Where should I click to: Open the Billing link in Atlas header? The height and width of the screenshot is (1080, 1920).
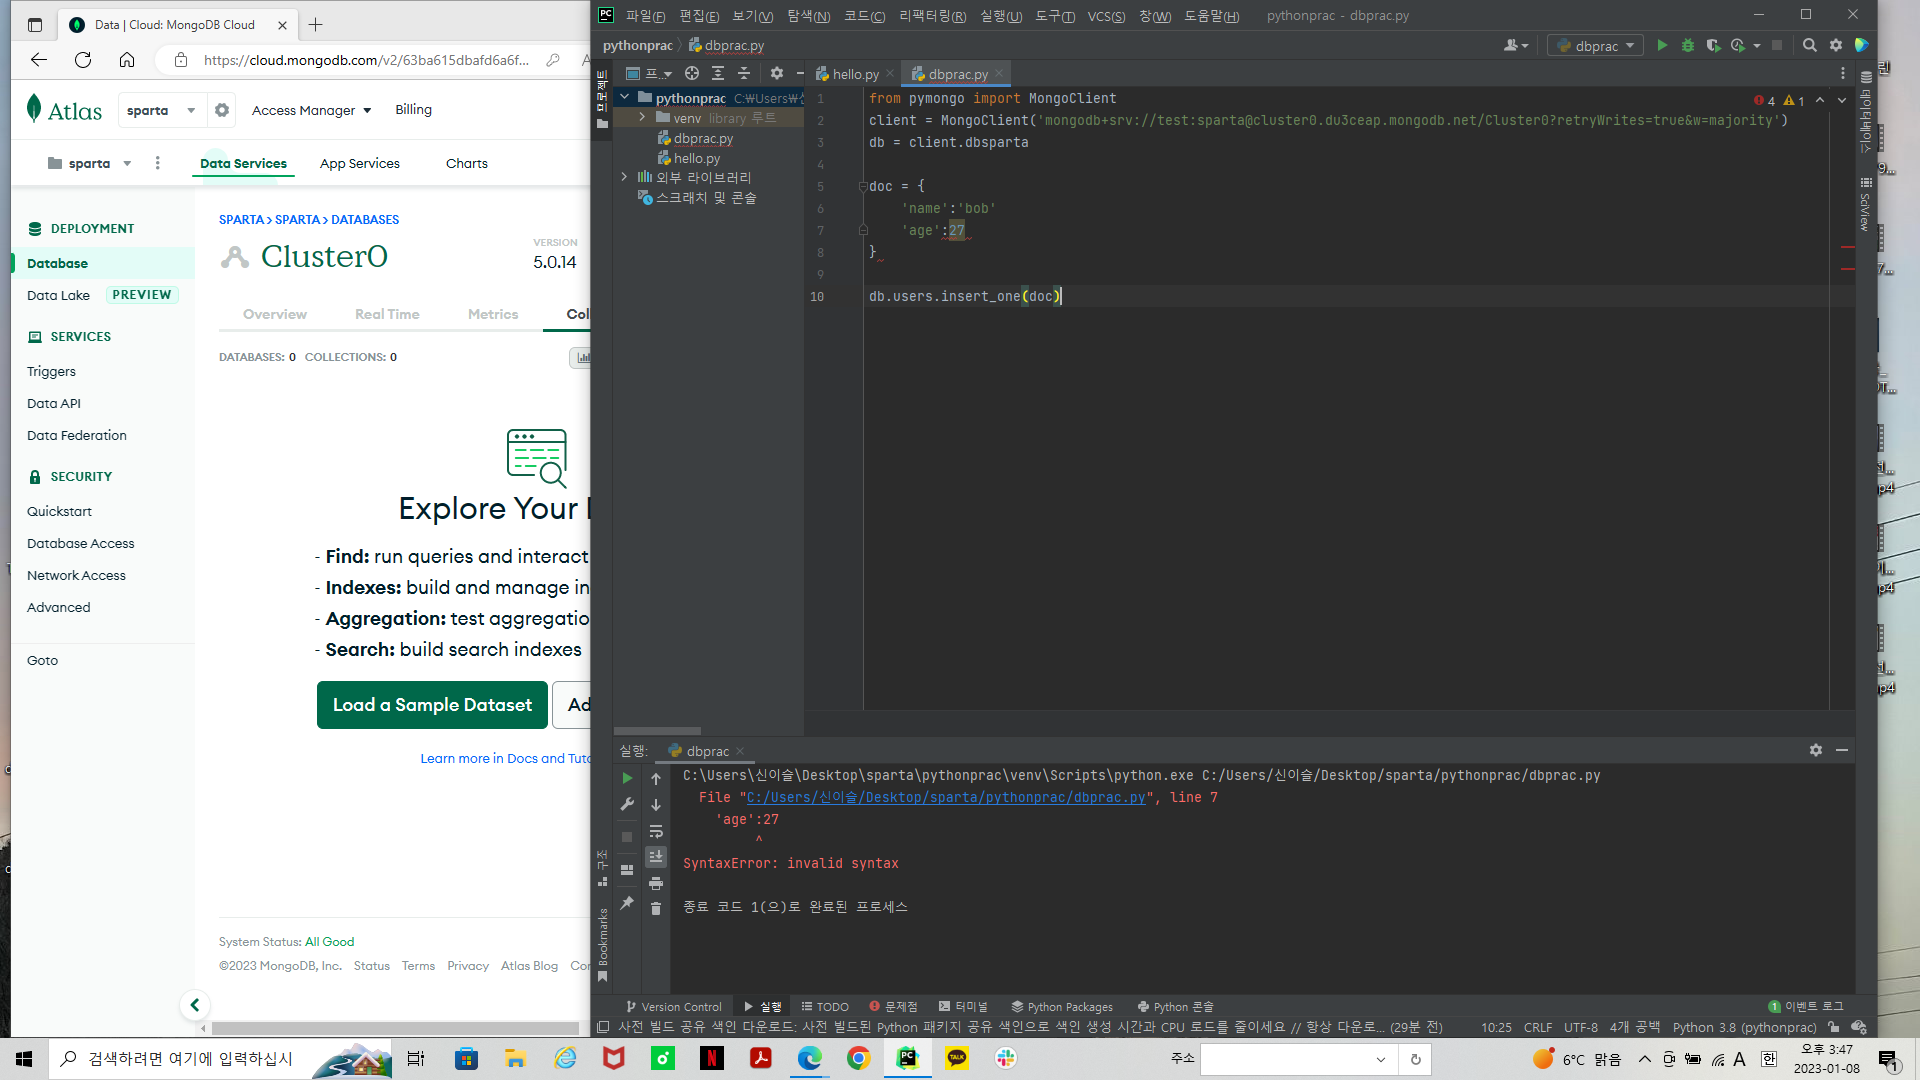pos(413,109)
